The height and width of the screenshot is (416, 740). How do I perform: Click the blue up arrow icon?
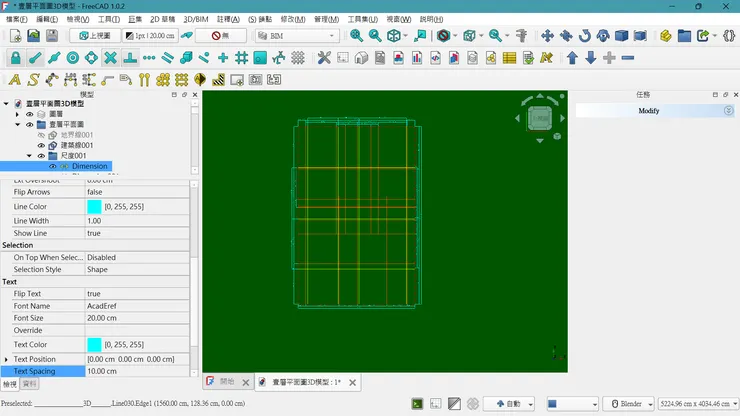572,57
